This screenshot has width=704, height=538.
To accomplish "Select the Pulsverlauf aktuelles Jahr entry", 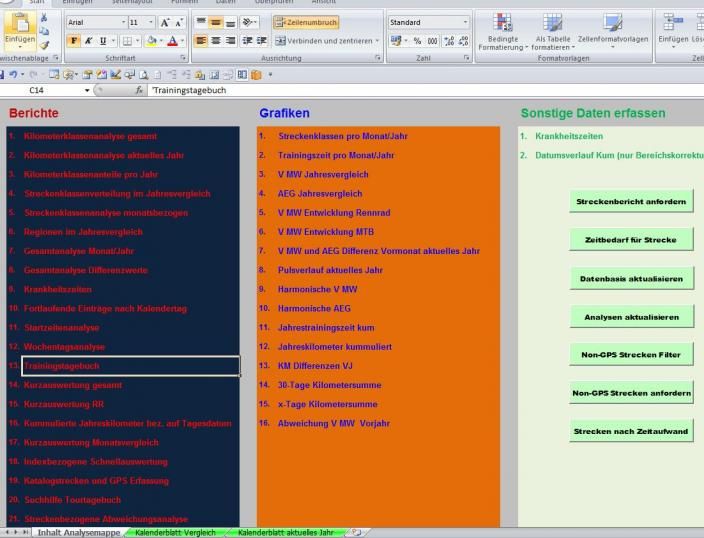I will click(x=330, y=270).
